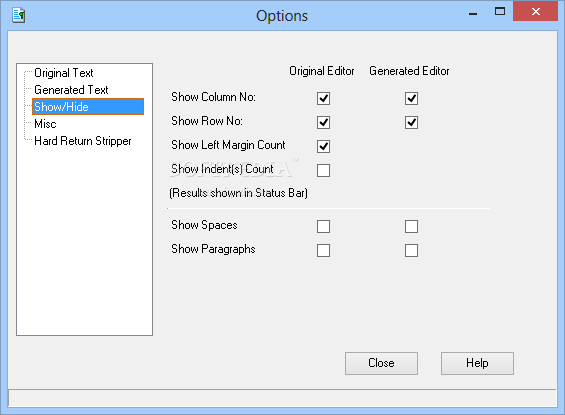Open the Misc options category

point(45,124)
